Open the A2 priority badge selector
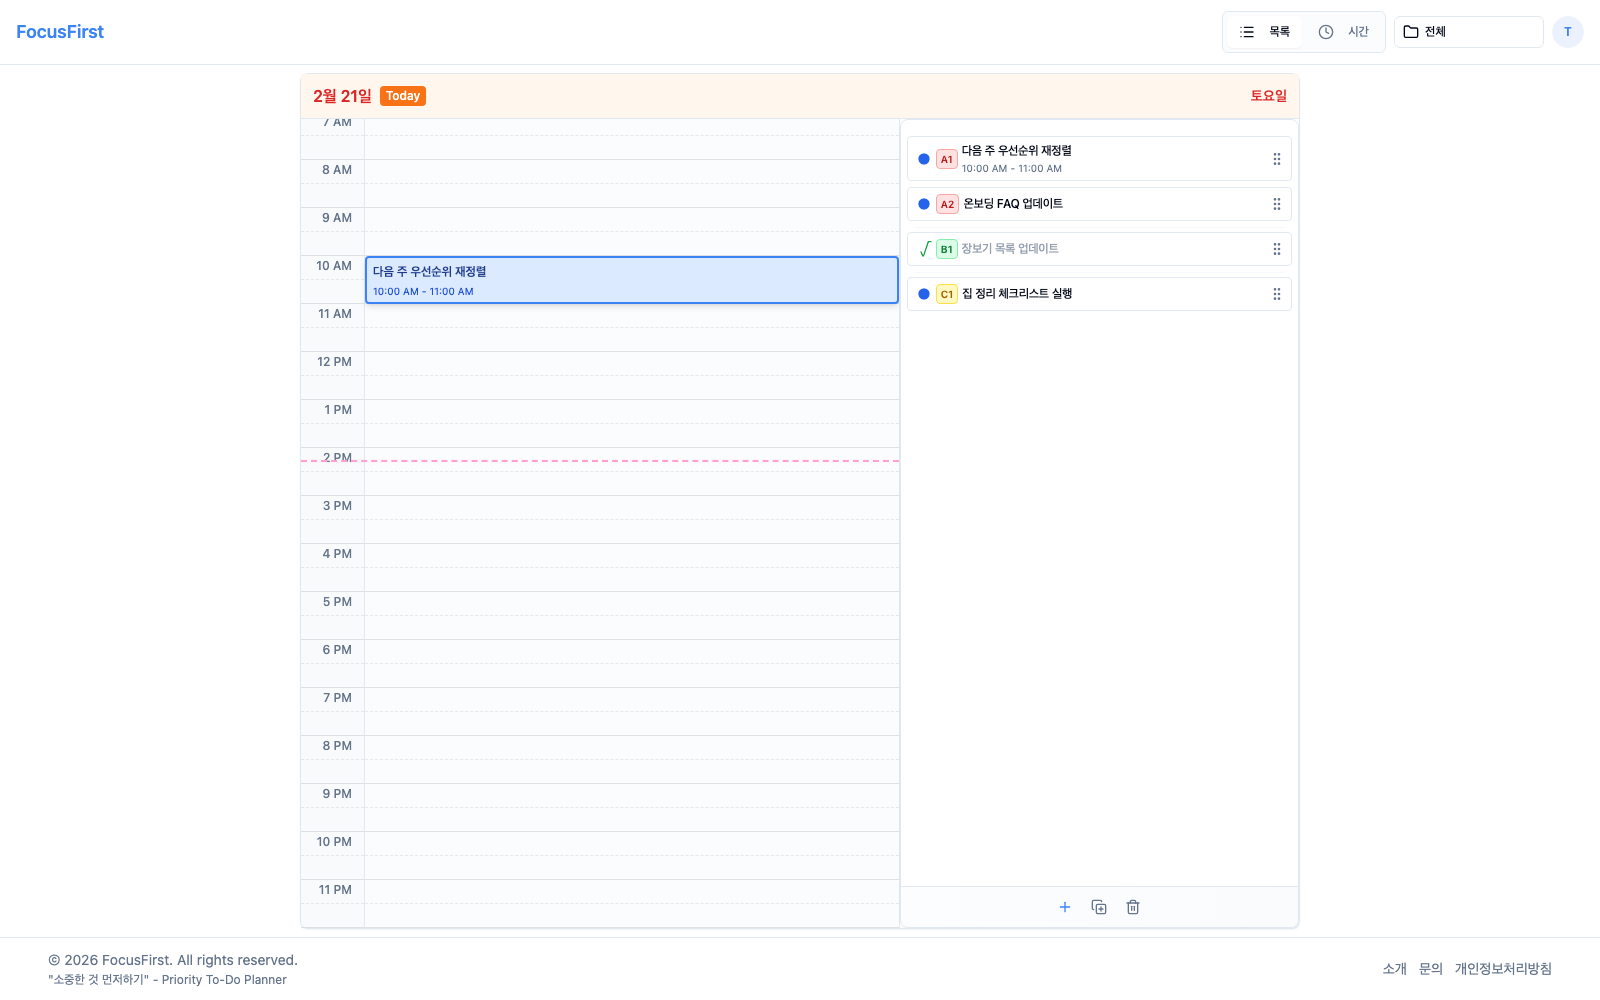 (x=946, y=204)
